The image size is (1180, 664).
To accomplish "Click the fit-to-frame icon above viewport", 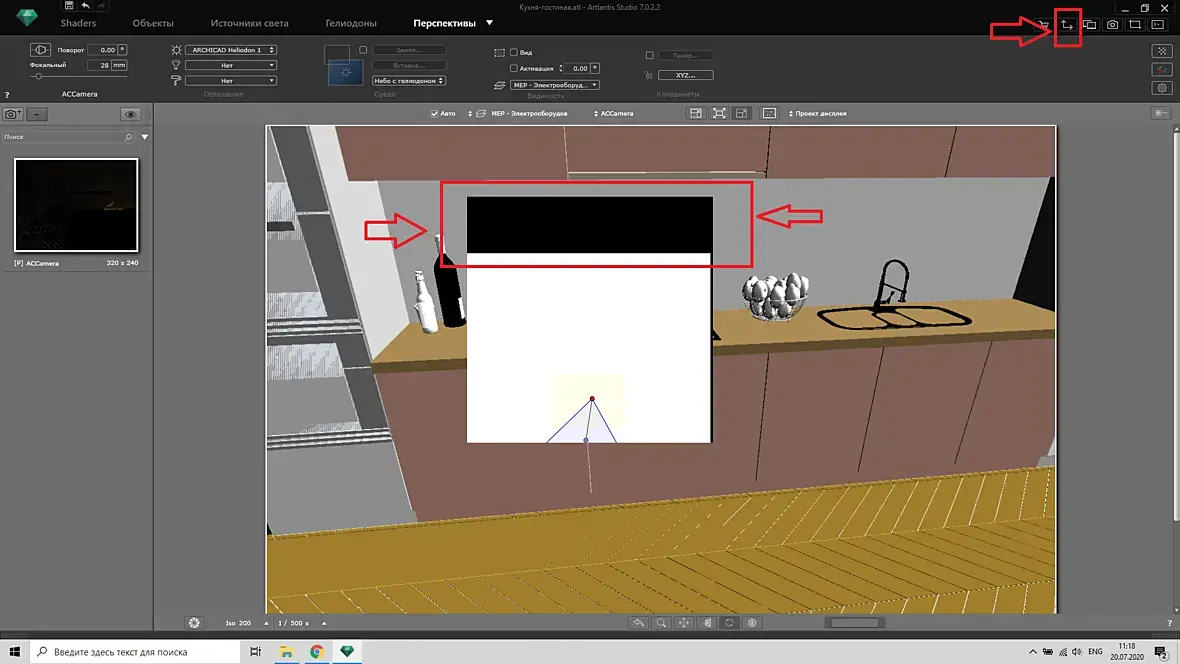I will point(719,114).
